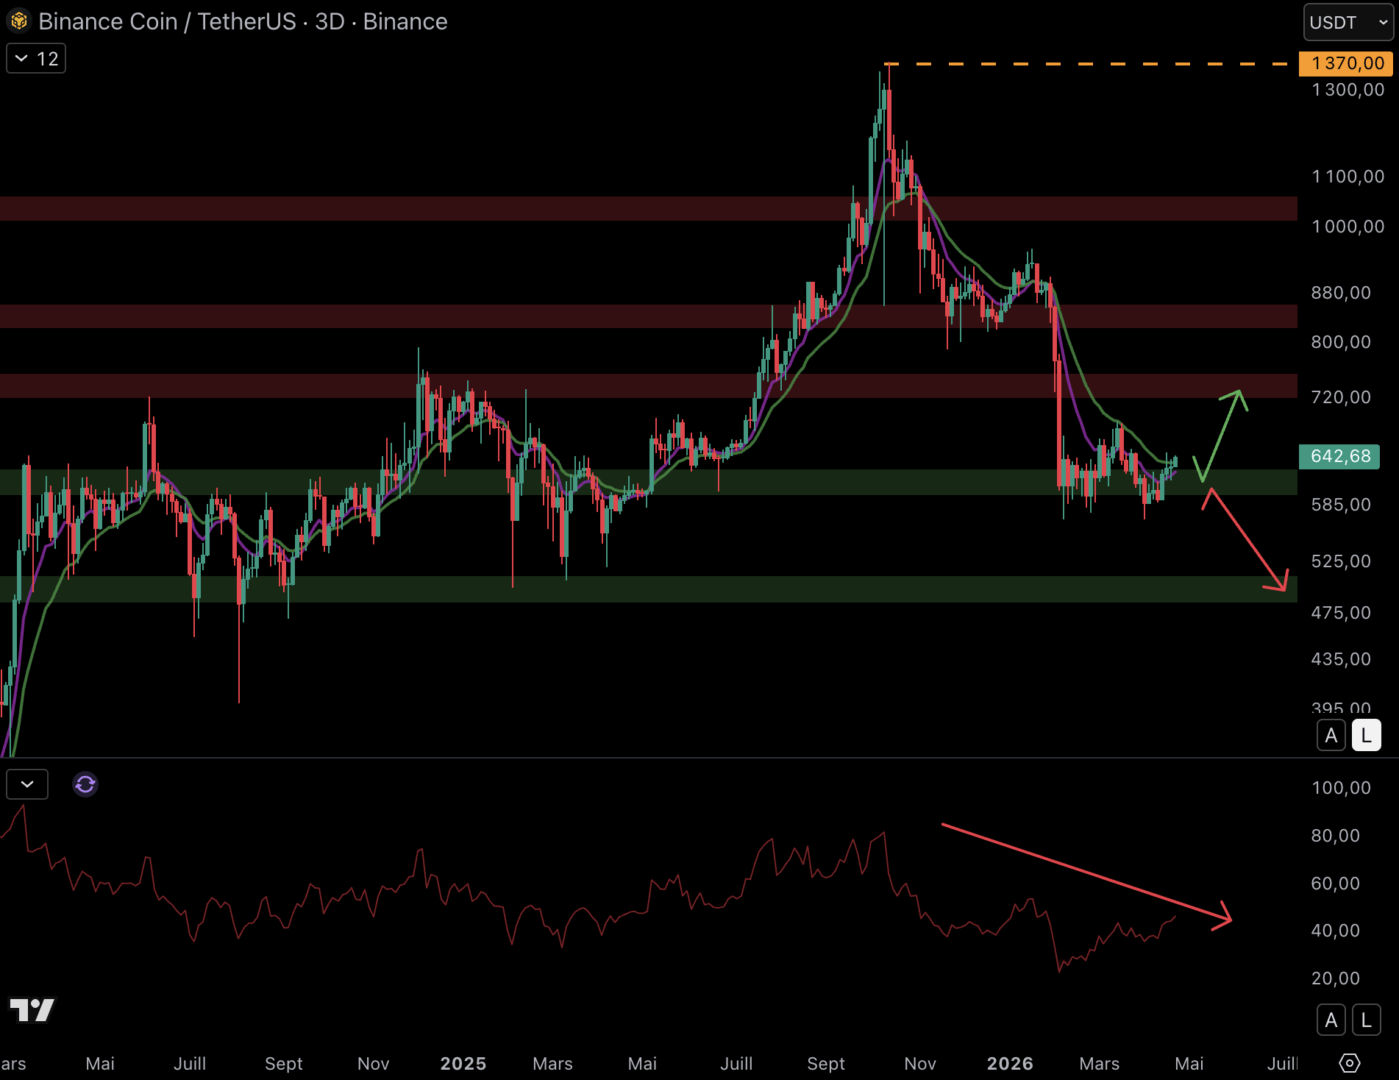Toggle log scale (L) on lower indicator pane
This screenshot has height=1080, width=1399.
pyautogui.click(x=1366, y=1020)
